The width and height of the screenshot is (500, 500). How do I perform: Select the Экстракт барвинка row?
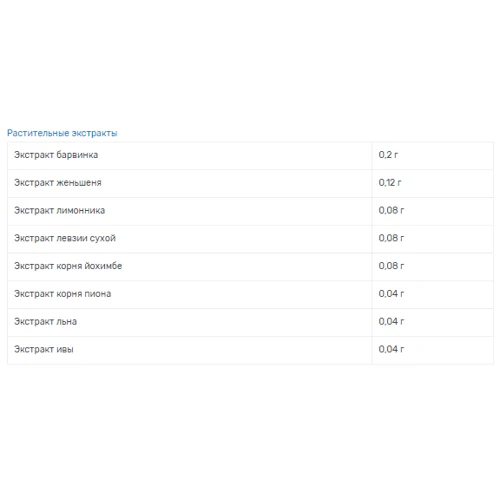point(250,155)
